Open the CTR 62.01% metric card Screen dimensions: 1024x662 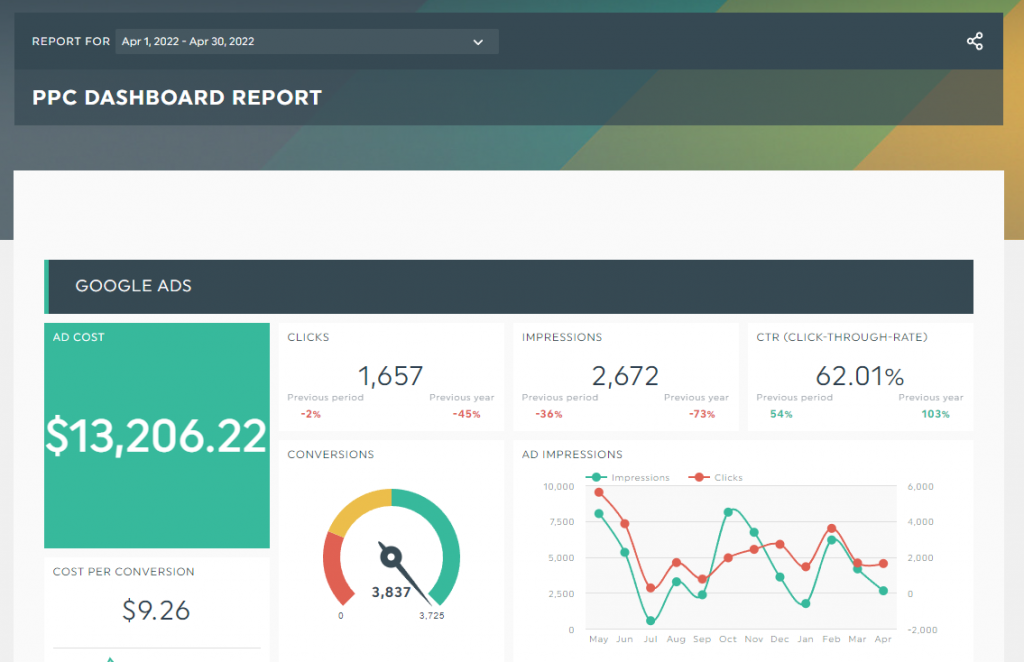click(x=860, y=377)
